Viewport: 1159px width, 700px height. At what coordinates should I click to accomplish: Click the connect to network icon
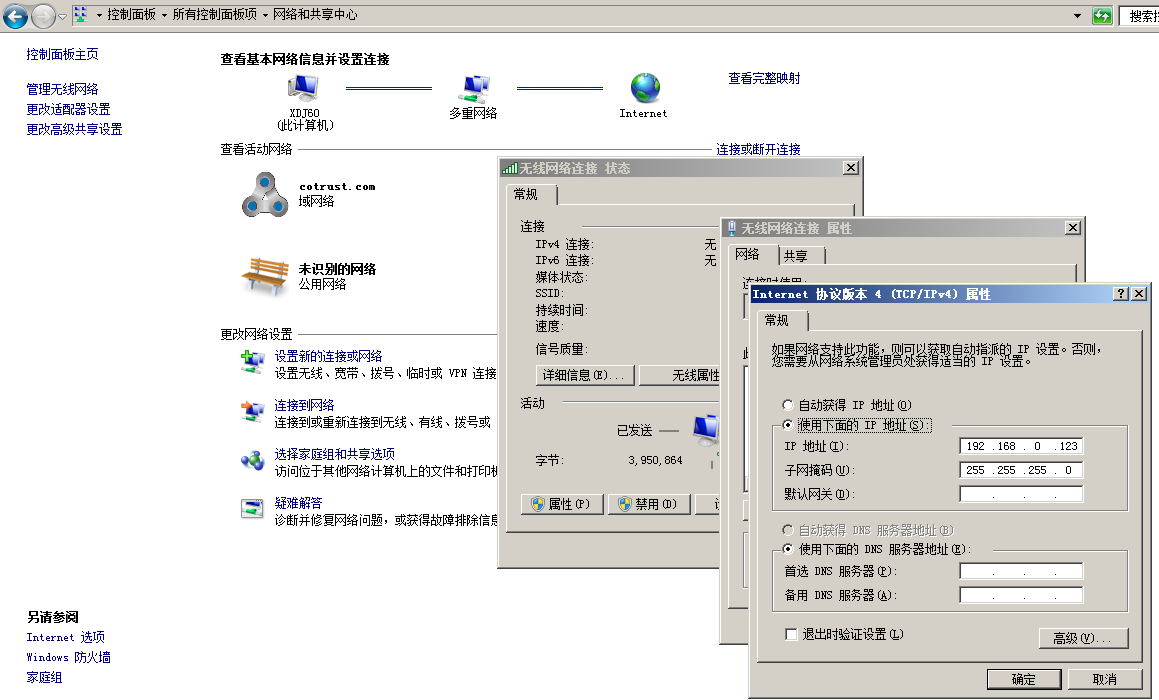coord(253,411)
